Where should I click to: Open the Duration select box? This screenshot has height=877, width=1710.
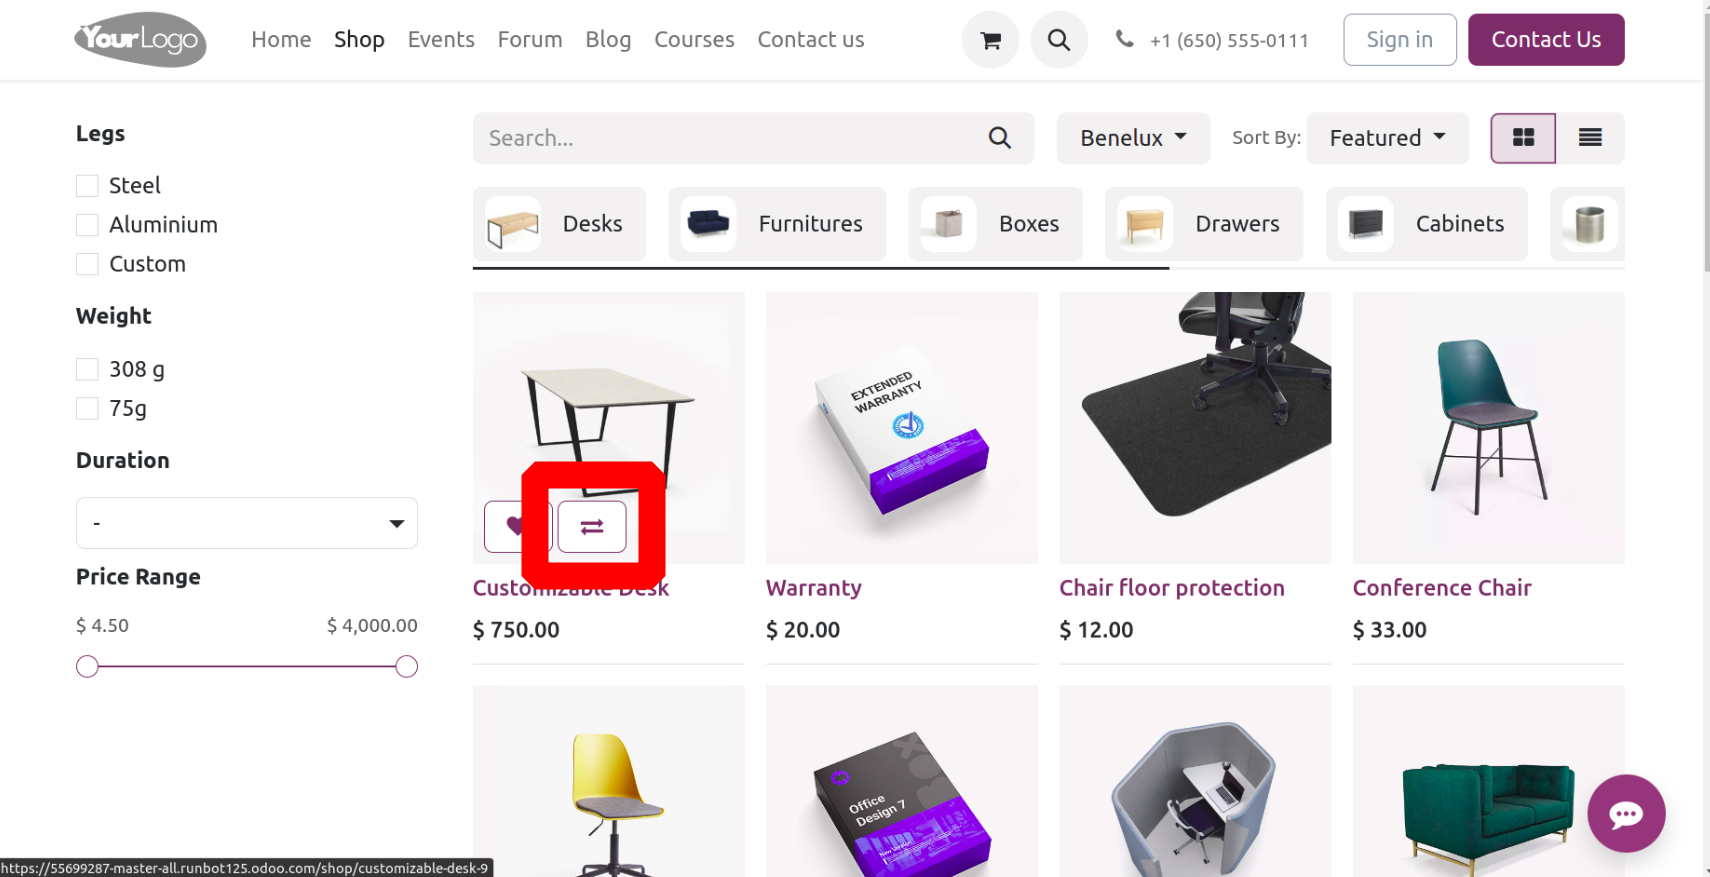point(247,523)
